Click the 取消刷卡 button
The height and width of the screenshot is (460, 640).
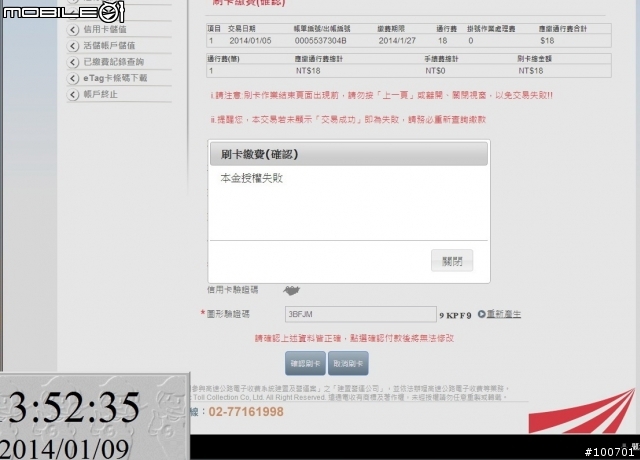(x=348, y=363)
